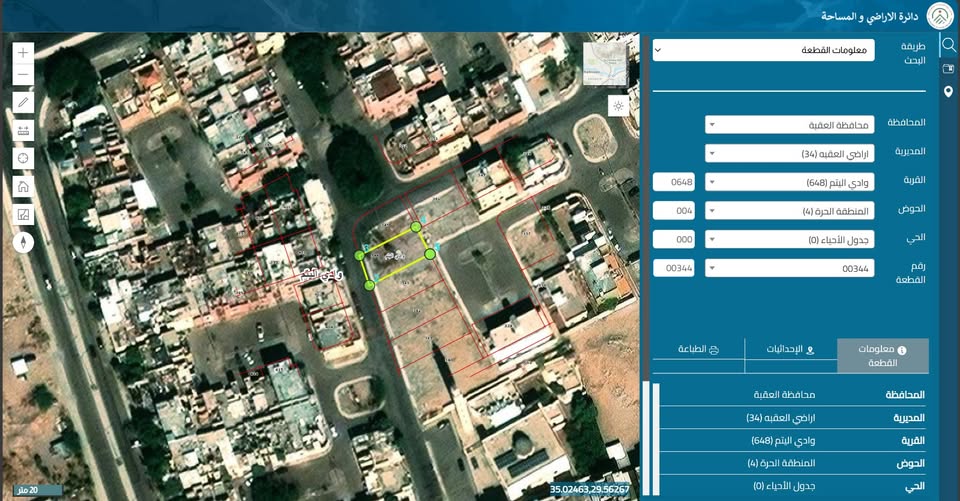Click the village code field 0648

click(x=674, y=182)
